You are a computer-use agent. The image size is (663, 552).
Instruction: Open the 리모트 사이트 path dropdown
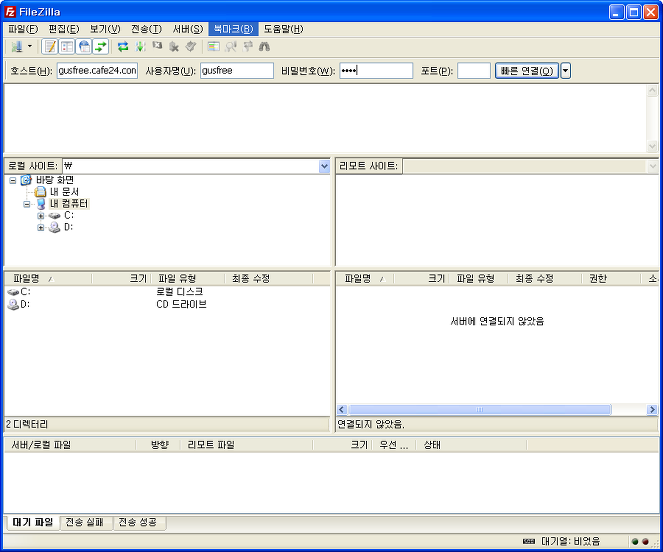coord(652,166)
